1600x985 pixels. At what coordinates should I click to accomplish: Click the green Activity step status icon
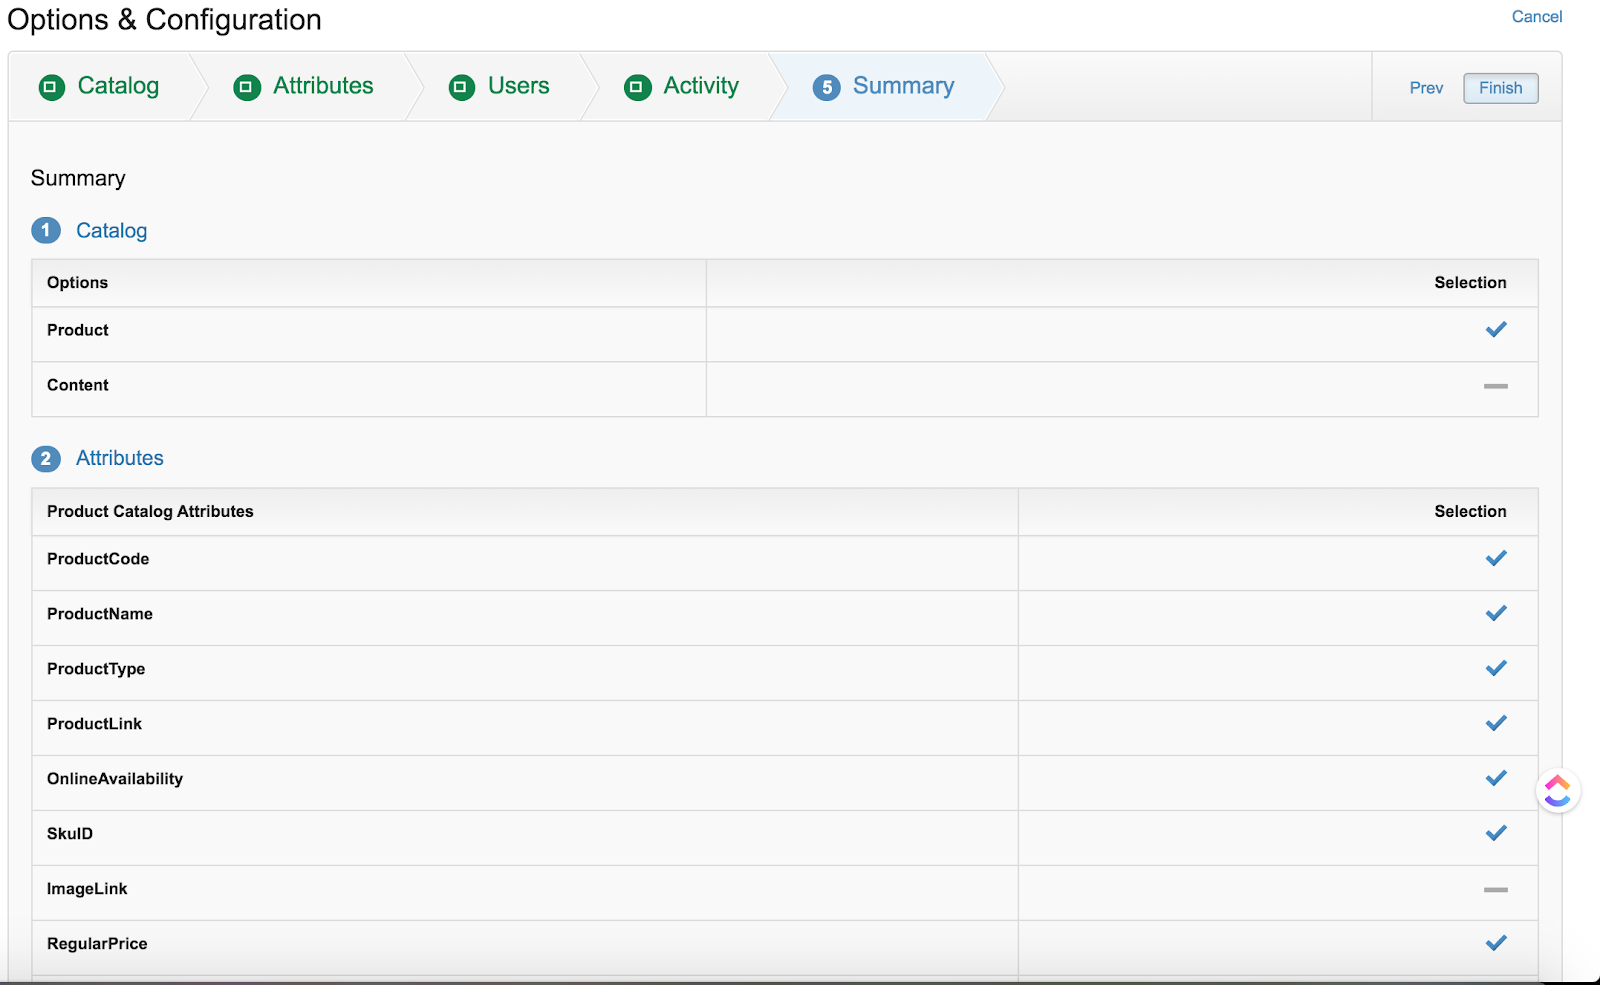pos(637,88)
